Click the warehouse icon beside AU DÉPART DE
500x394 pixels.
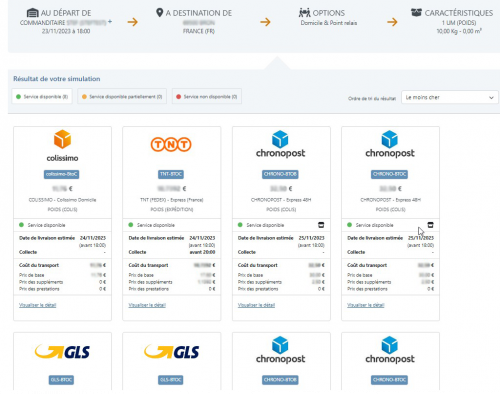coord(32,13)
